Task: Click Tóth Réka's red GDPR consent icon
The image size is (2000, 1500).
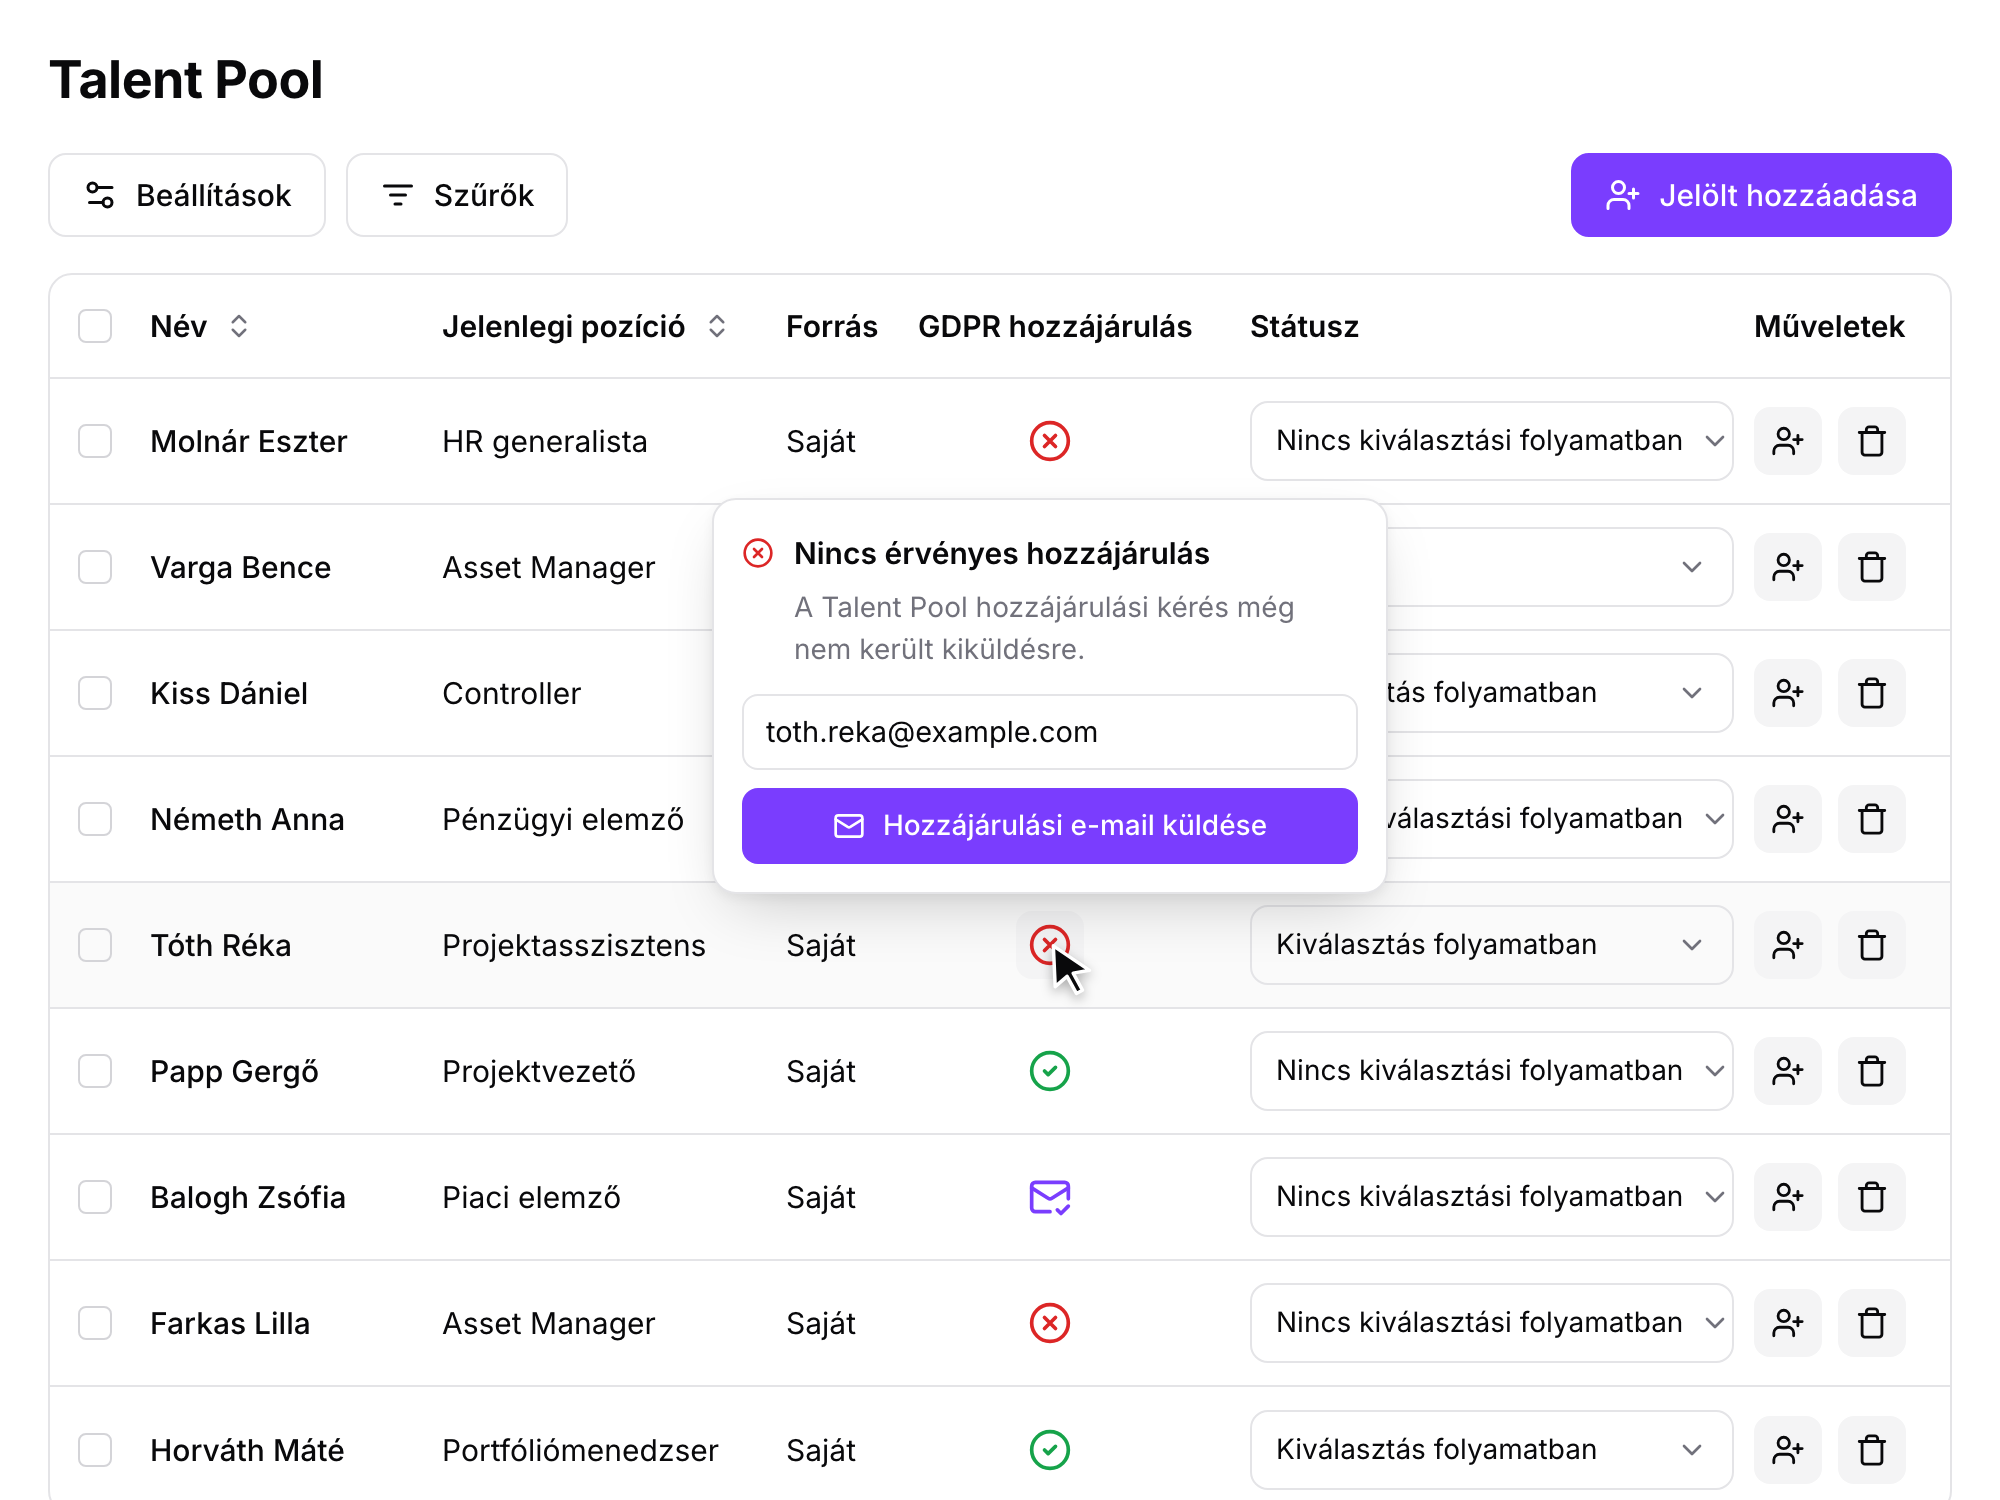Action: (x=1049, y=945)
